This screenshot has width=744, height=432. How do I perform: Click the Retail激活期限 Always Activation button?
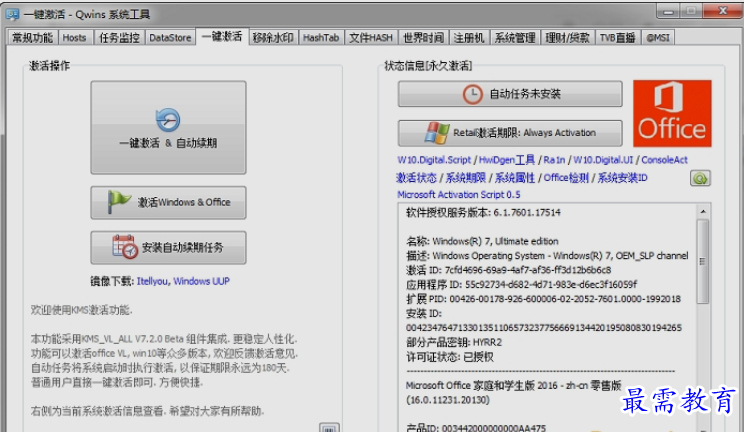[510, 133]
